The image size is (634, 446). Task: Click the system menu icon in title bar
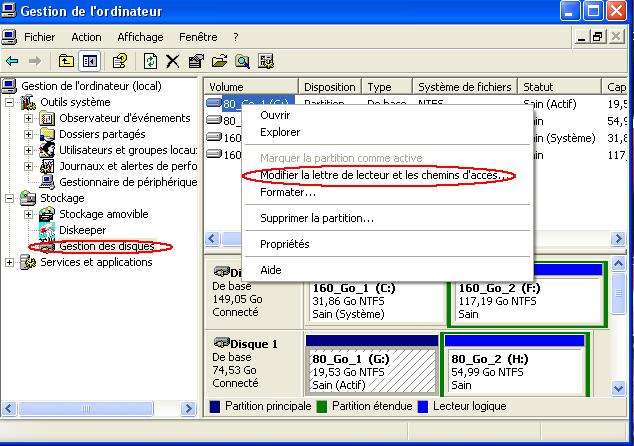[x=9, y=10]
